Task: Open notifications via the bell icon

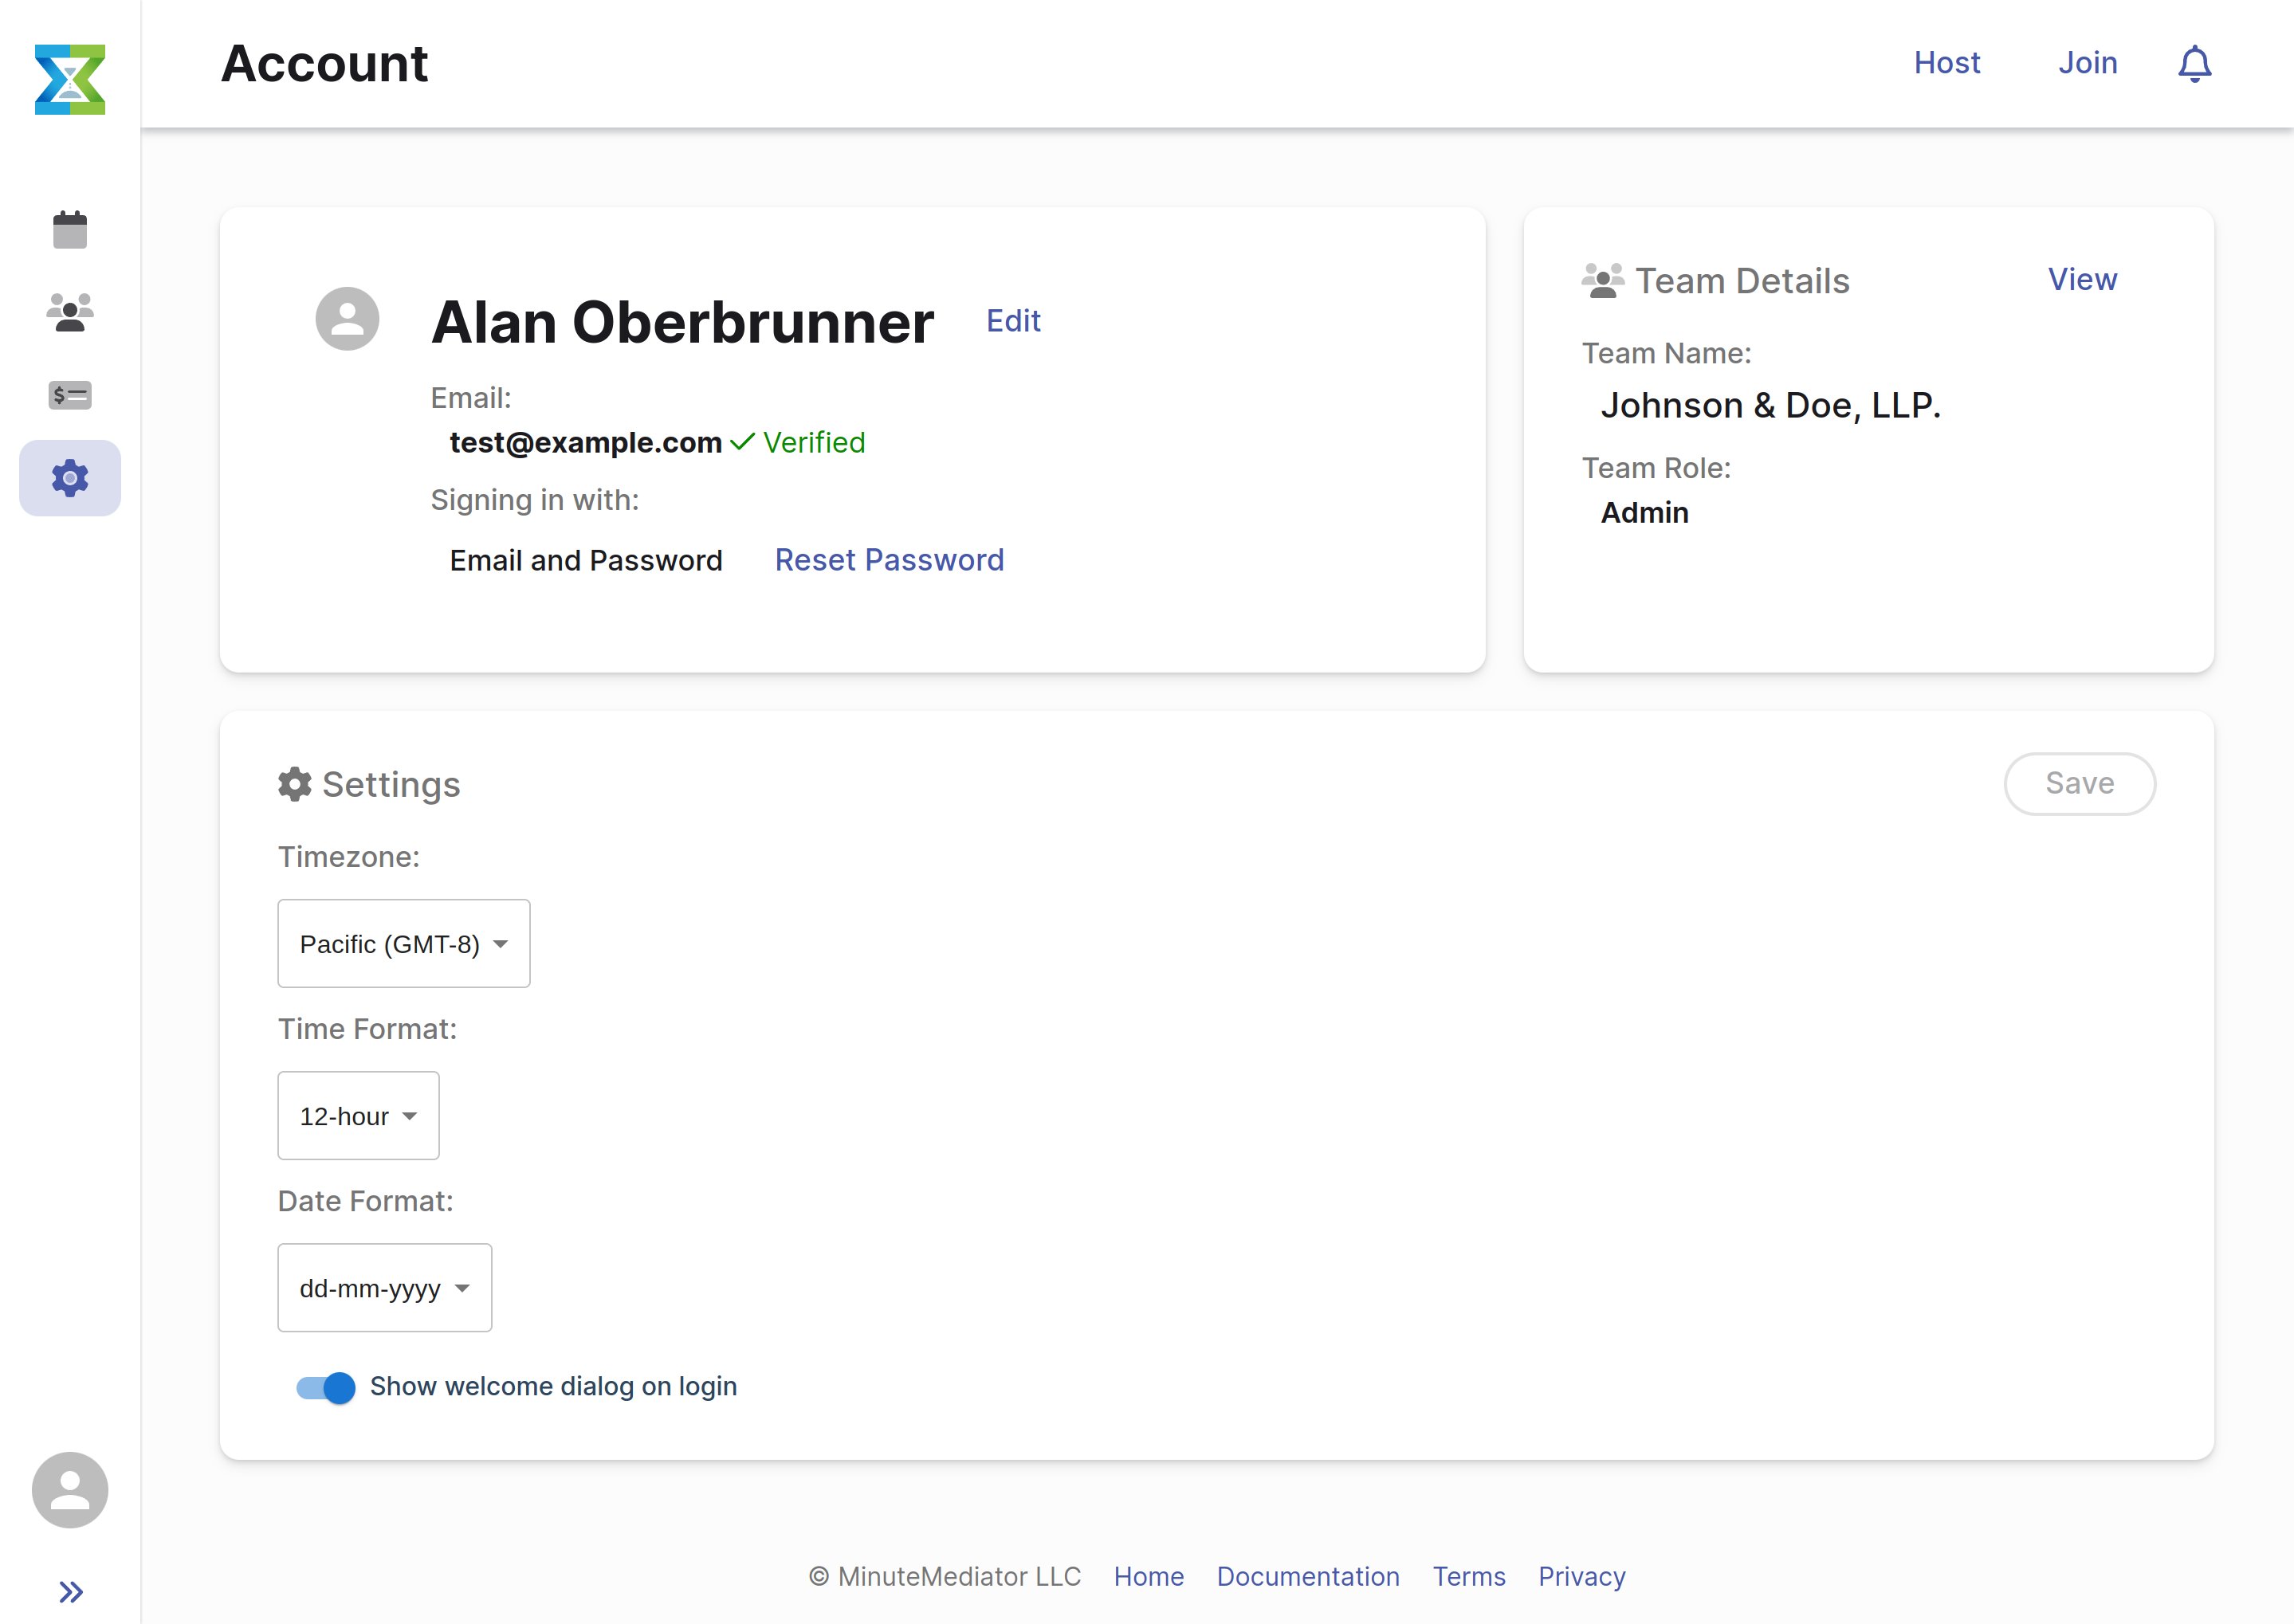Action: 2194,63
